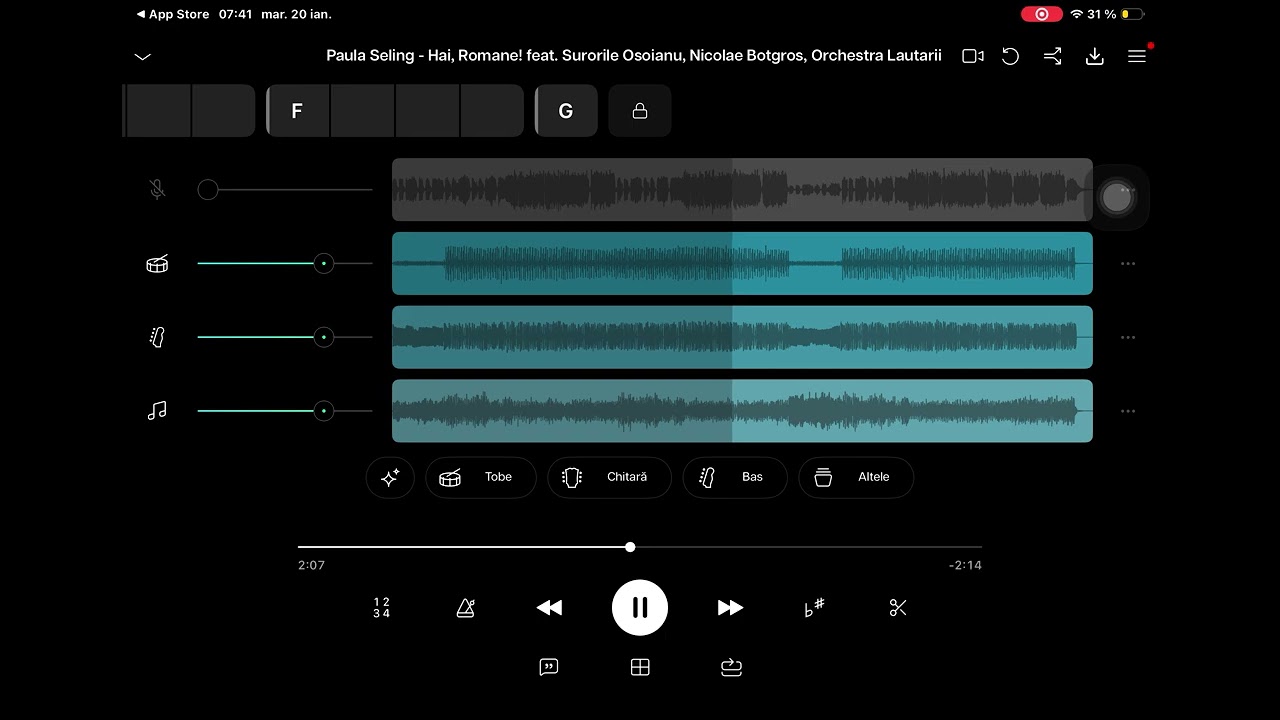Viewport: 1280px width, 720px height.
Task: Seek within the grey vocals waveform
Action: (x=742, y=189)
